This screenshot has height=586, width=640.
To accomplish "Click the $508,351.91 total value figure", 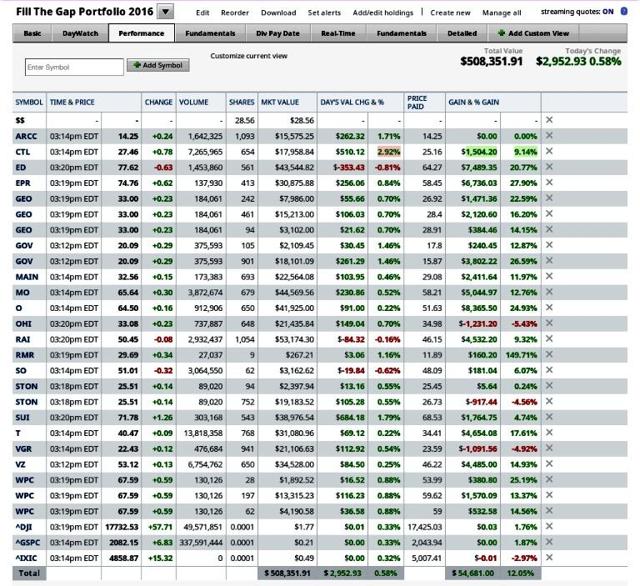I will 491,61.
